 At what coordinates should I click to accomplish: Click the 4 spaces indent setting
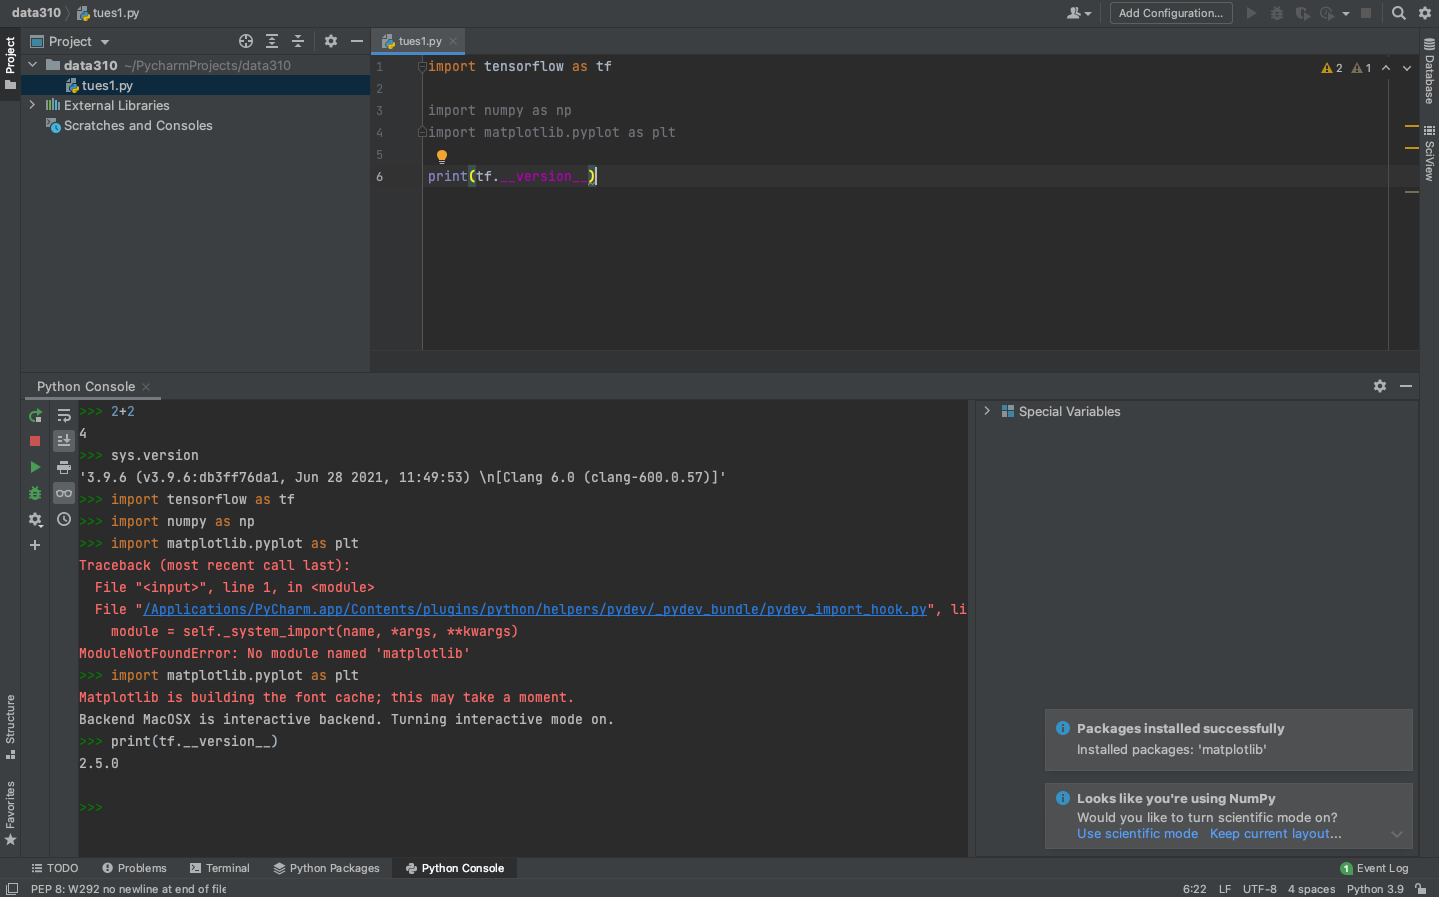1311,889
